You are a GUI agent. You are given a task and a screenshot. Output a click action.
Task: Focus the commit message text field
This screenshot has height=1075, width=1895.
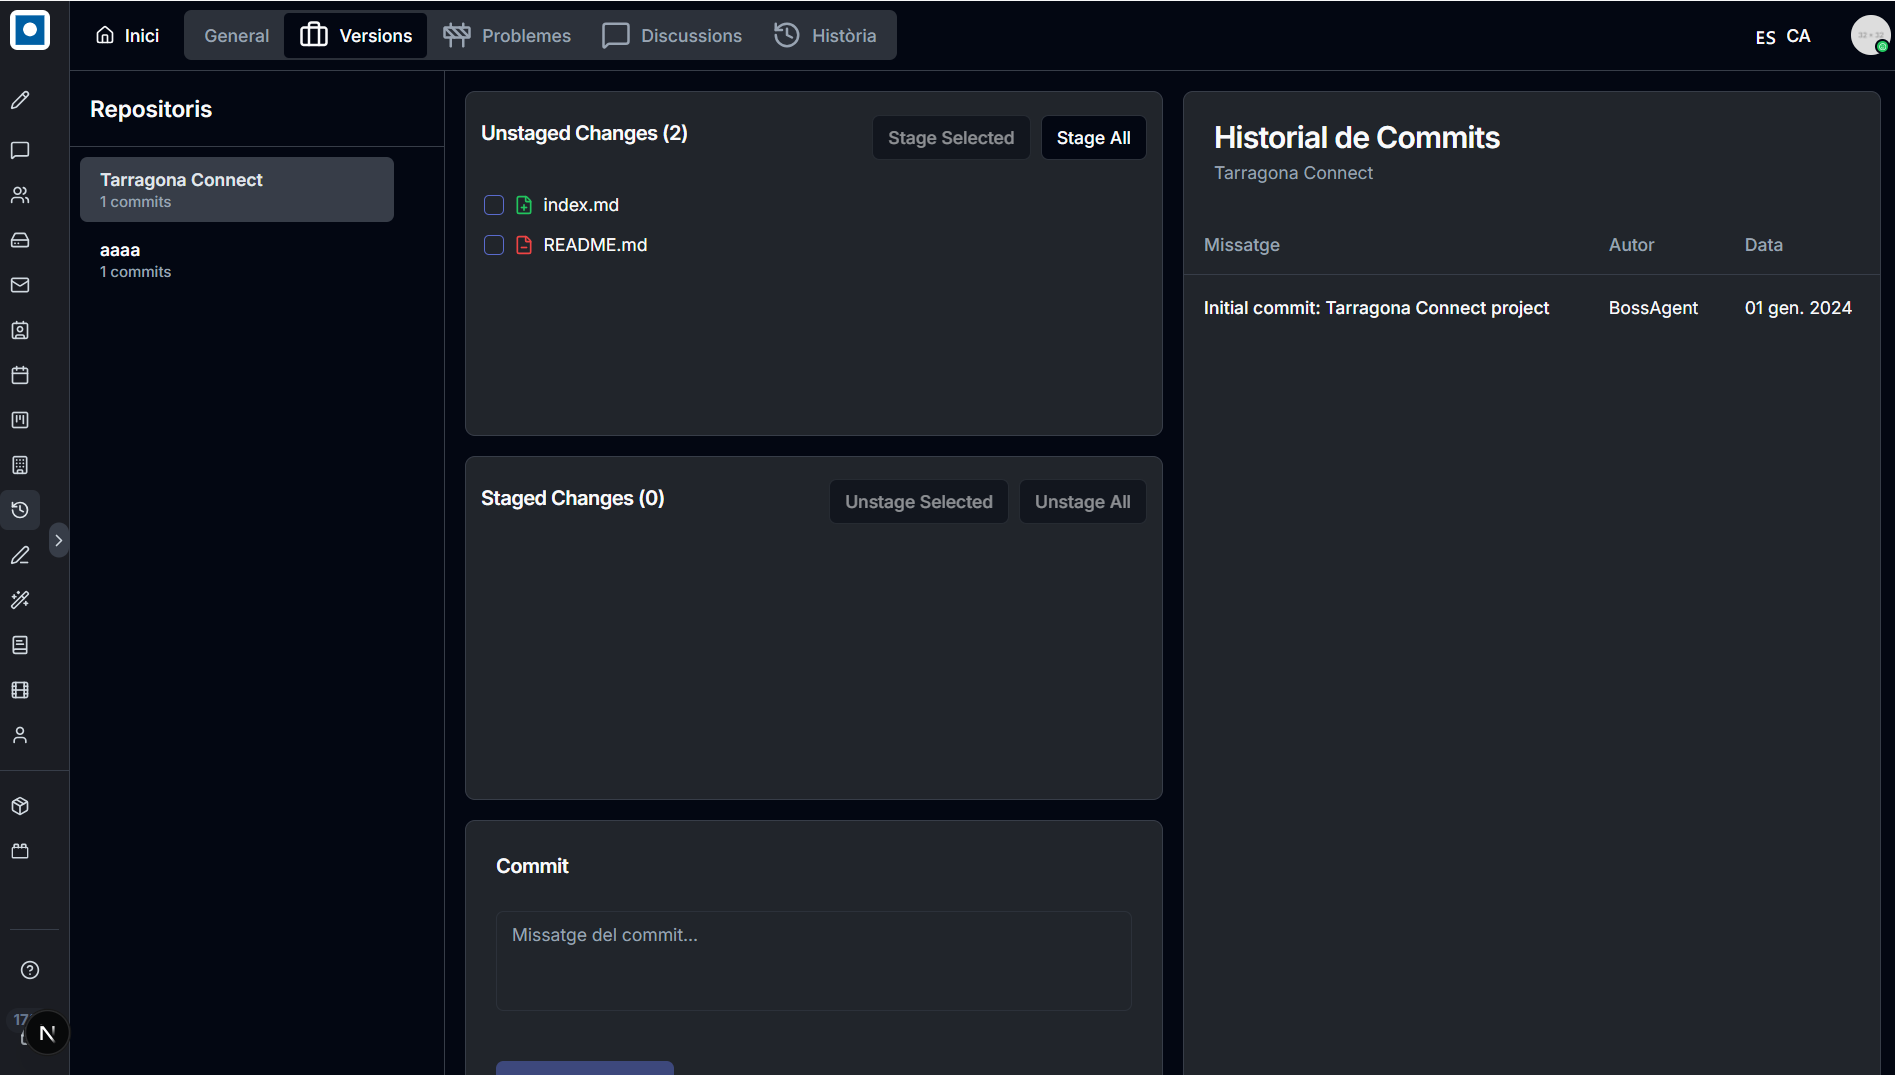814,960
